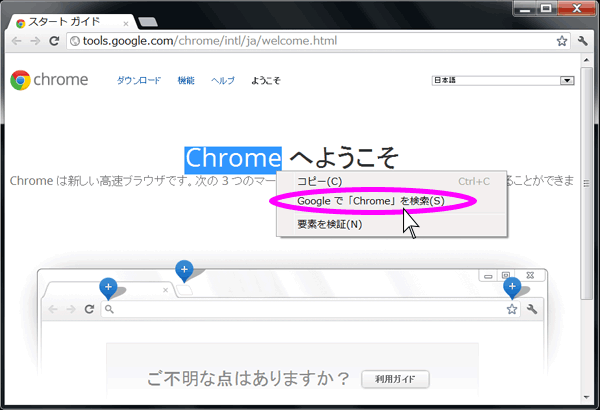This screenshot has height=410, width=600.
Task: Open a new tab with the new-tab button
Action: pos(148,22)
